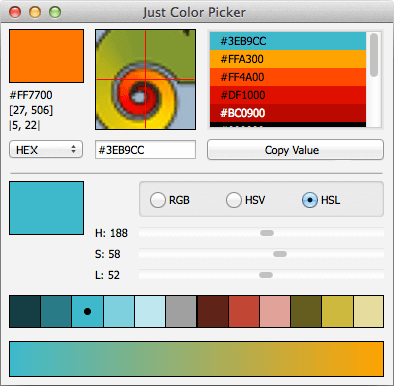
Task: Pick the dark olive palette swatch
Action: point(306,311)
